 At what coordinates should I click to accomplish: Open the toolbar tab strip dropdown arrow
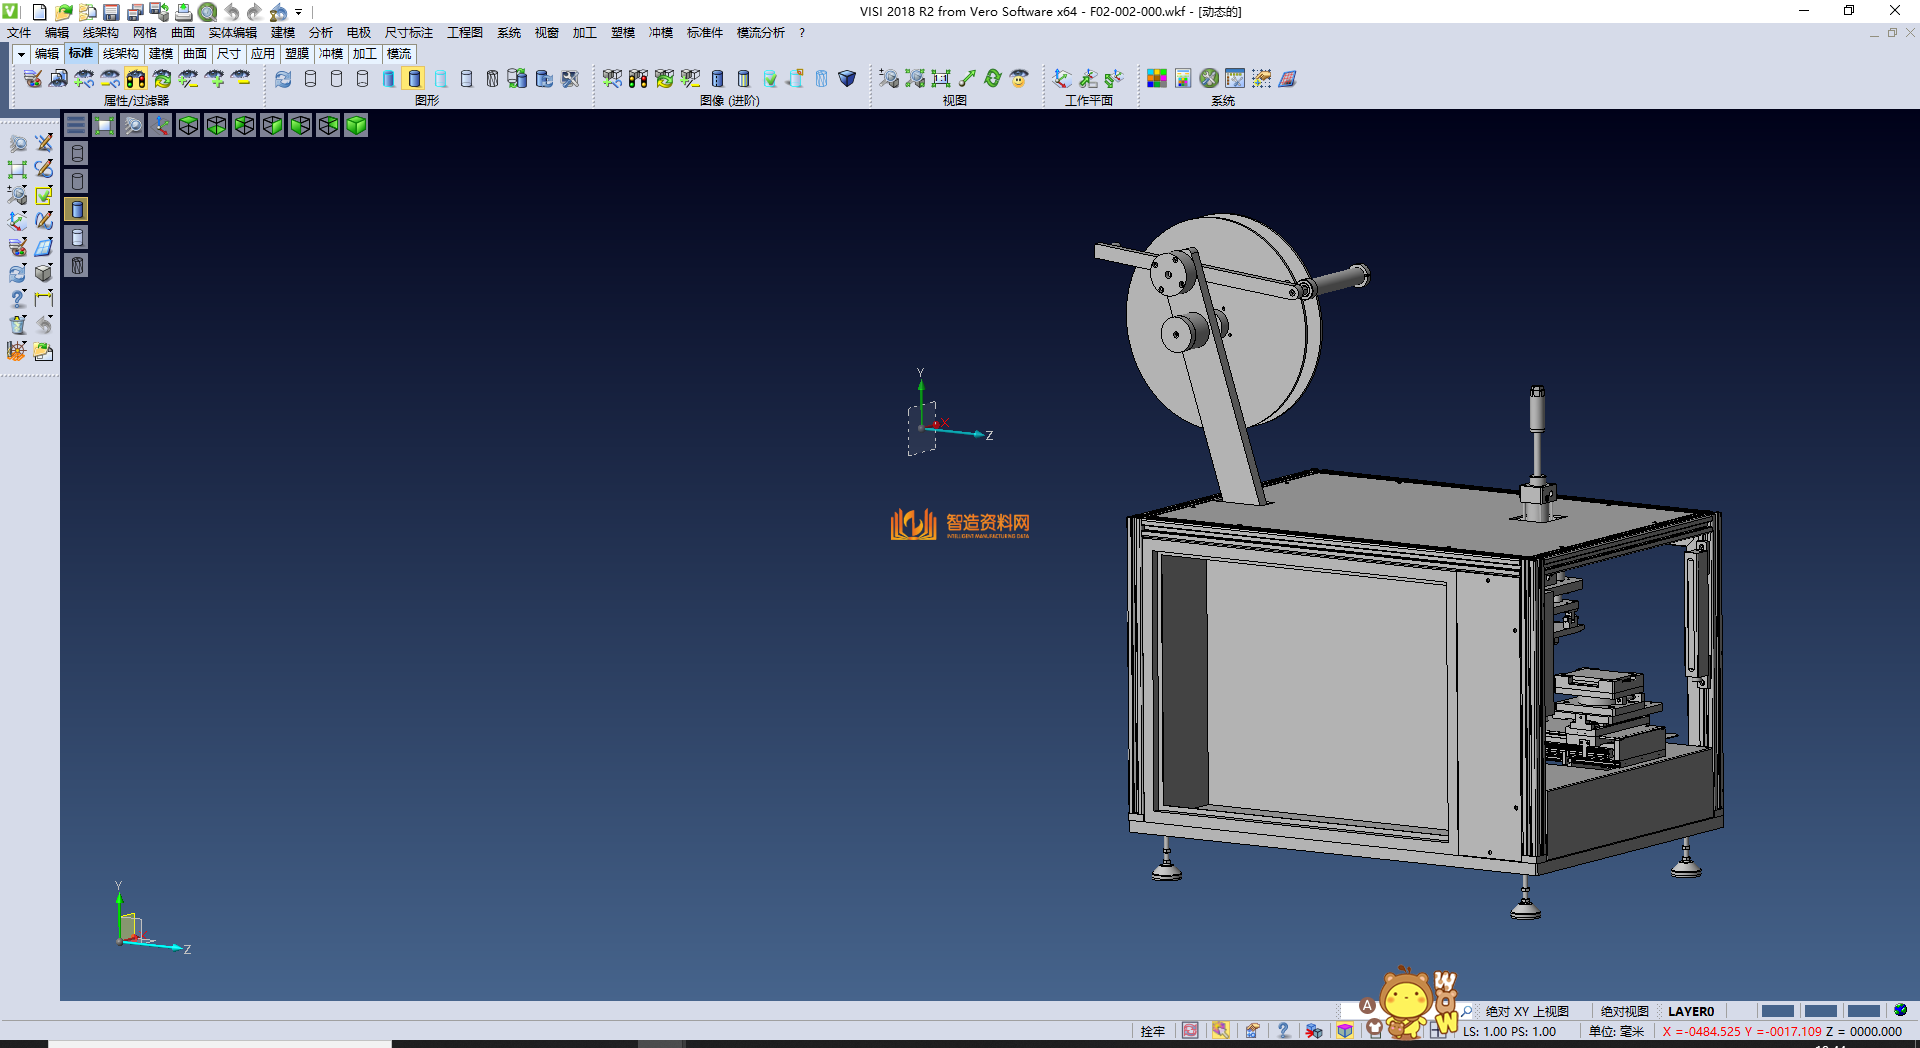tap(21, 54)
